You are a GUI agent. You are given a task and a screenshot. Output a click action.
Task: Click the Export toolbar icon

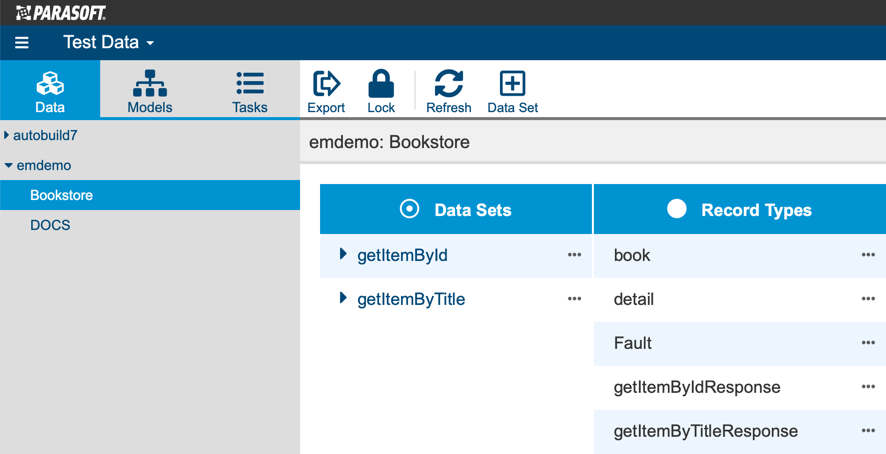(x=326, y=92)
